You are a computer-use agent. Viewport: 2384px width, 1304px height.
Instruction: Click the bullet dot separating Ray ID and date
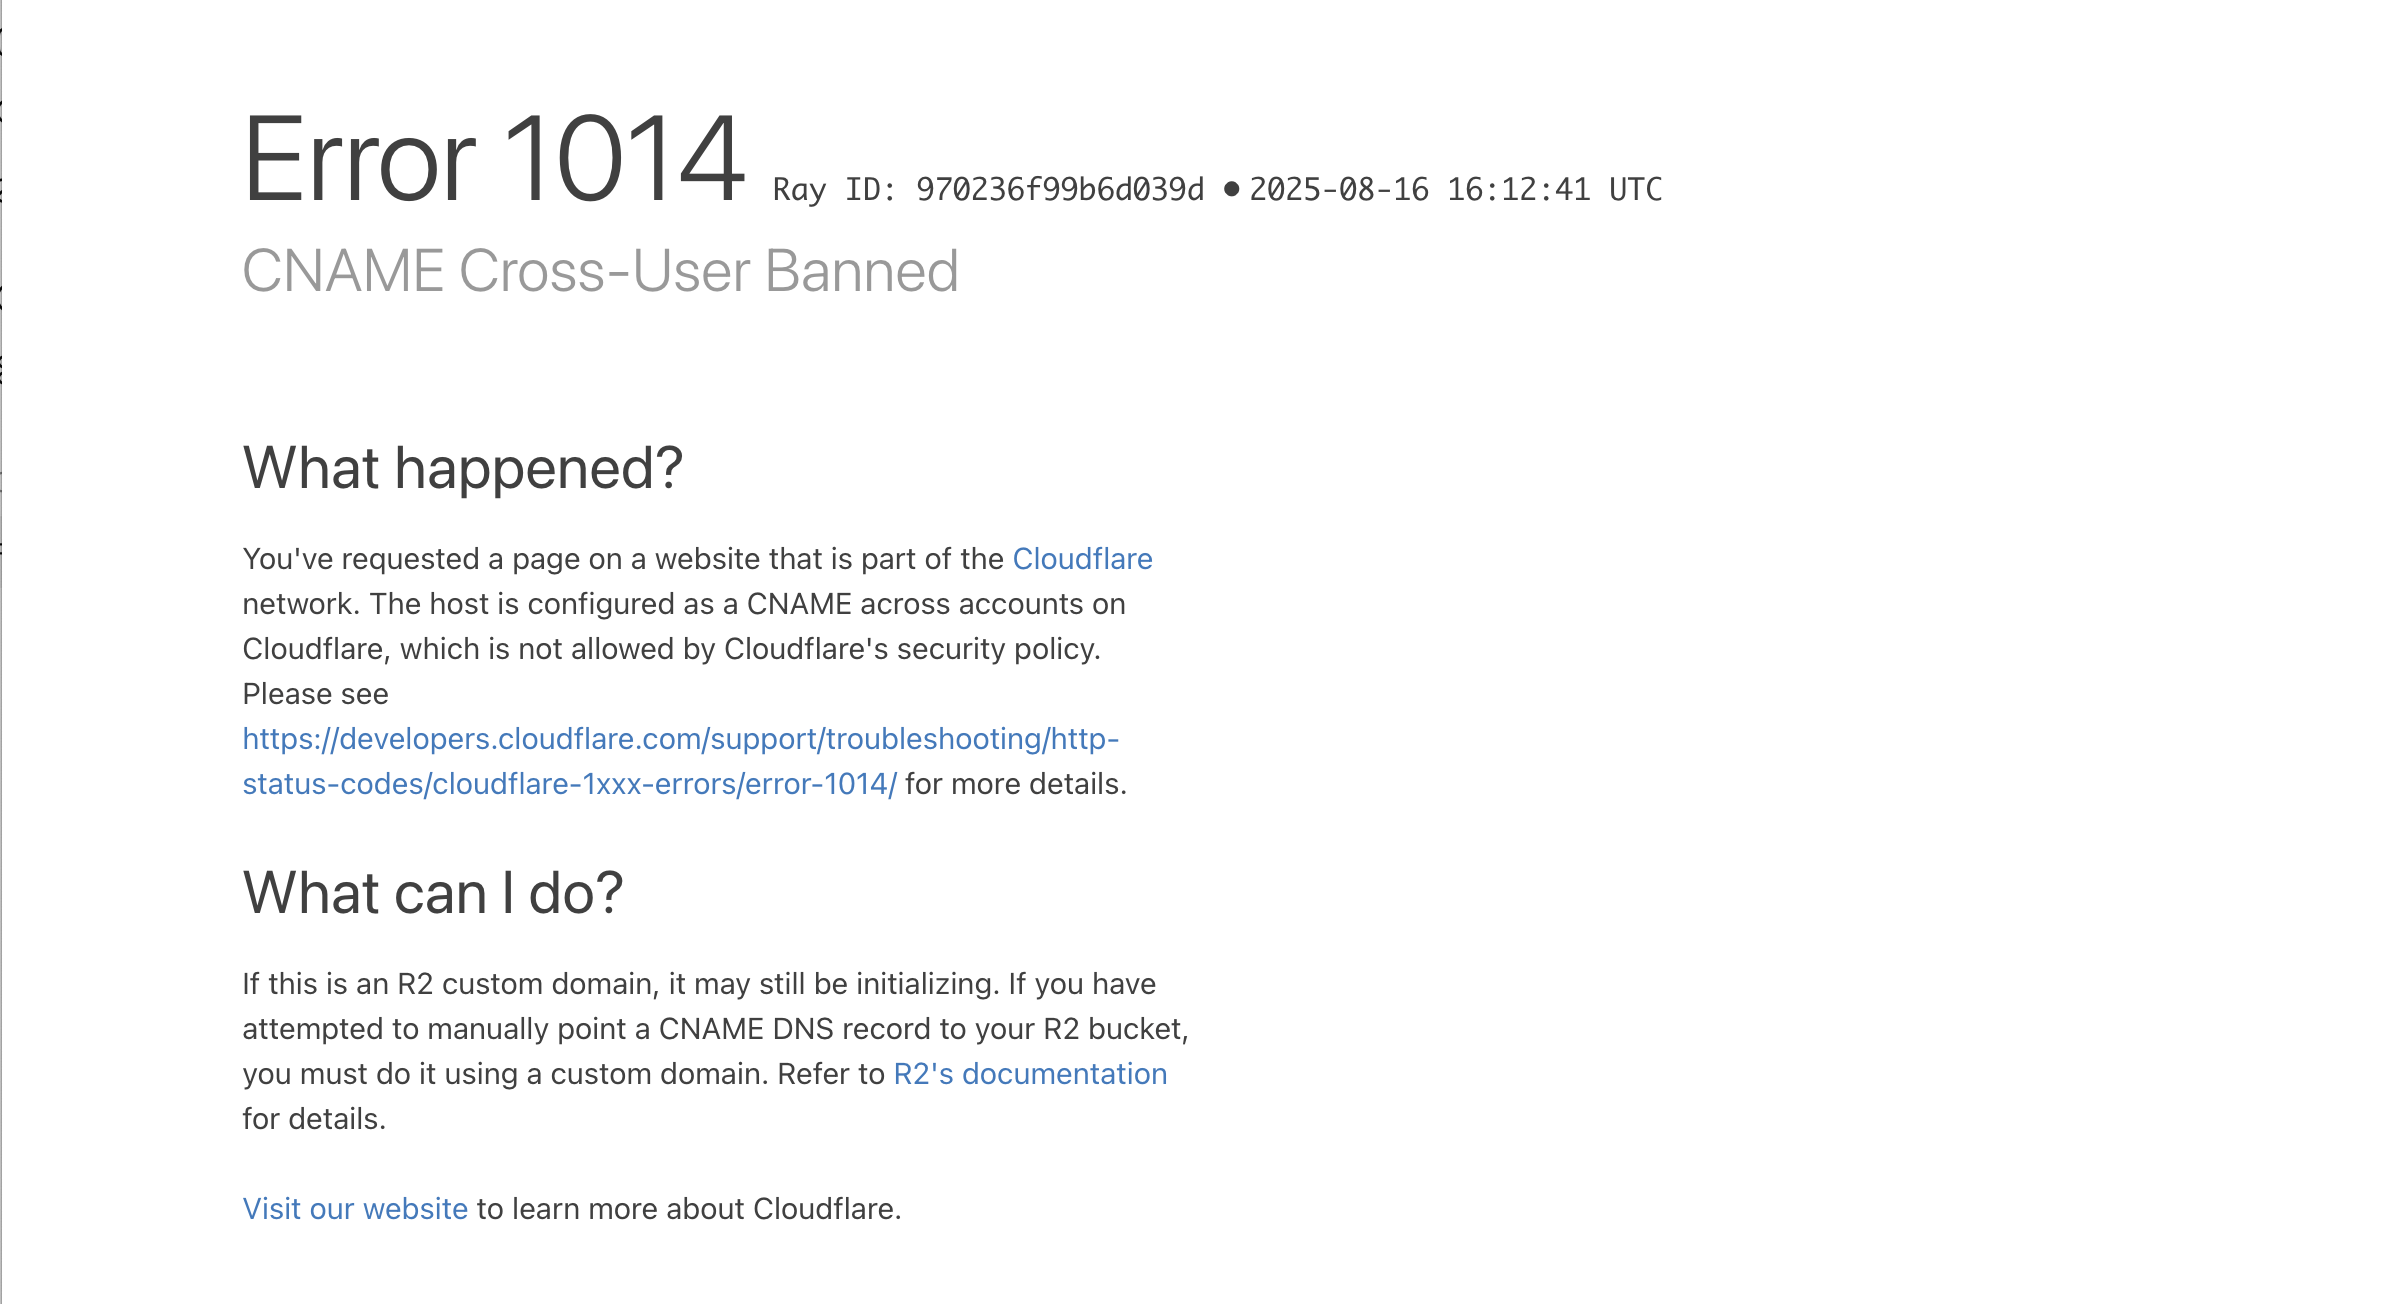click(1231, 189)
